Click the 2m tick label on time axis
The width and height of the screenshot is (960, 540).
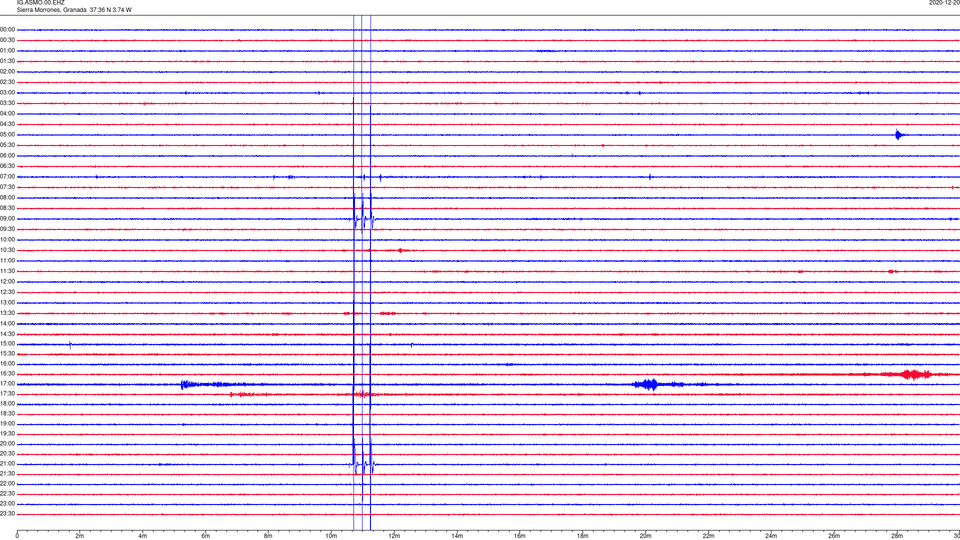click(x=80, y=536)
